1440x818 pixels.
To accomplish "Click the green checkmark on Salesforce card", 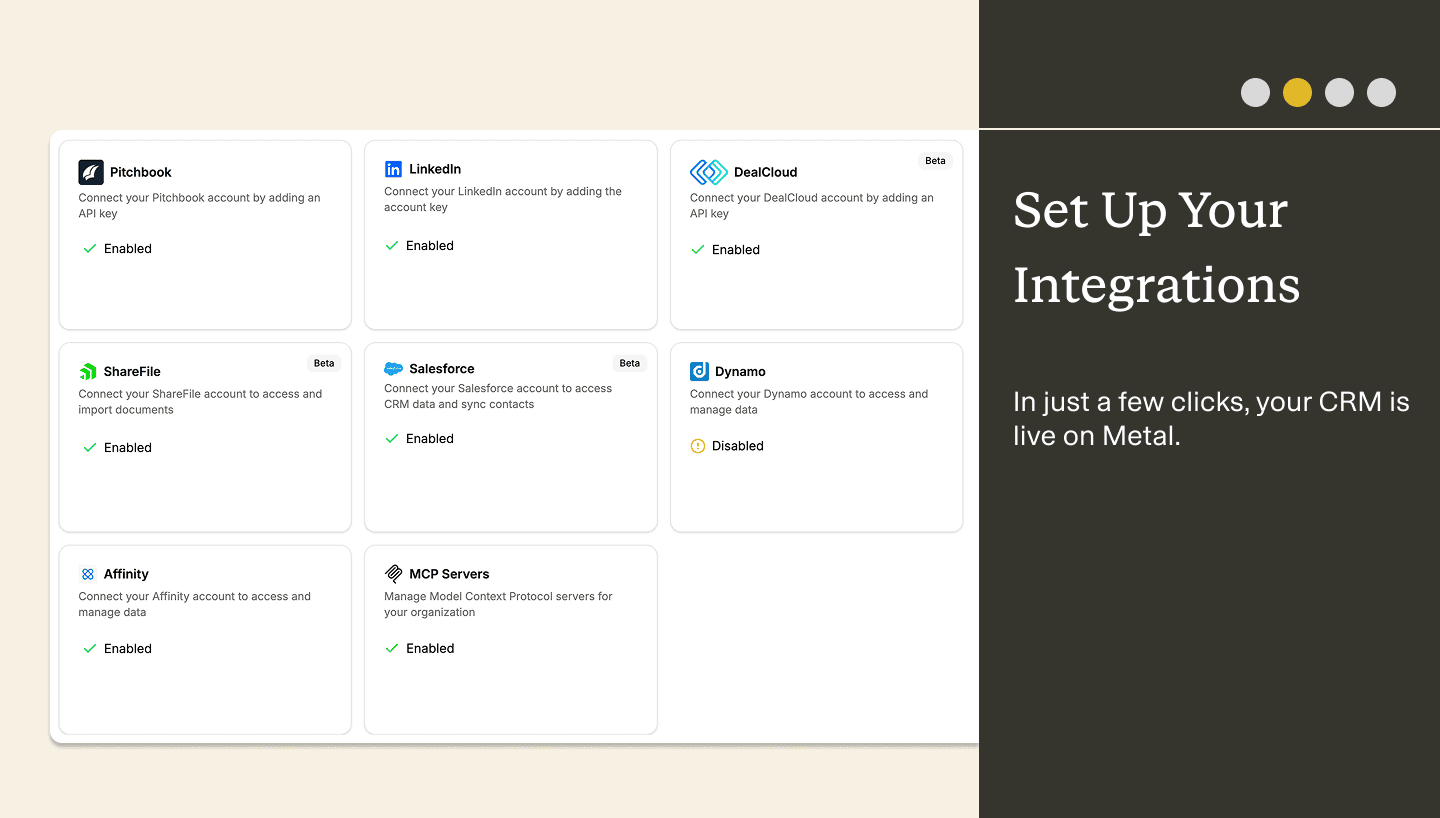I will point(392,438).
